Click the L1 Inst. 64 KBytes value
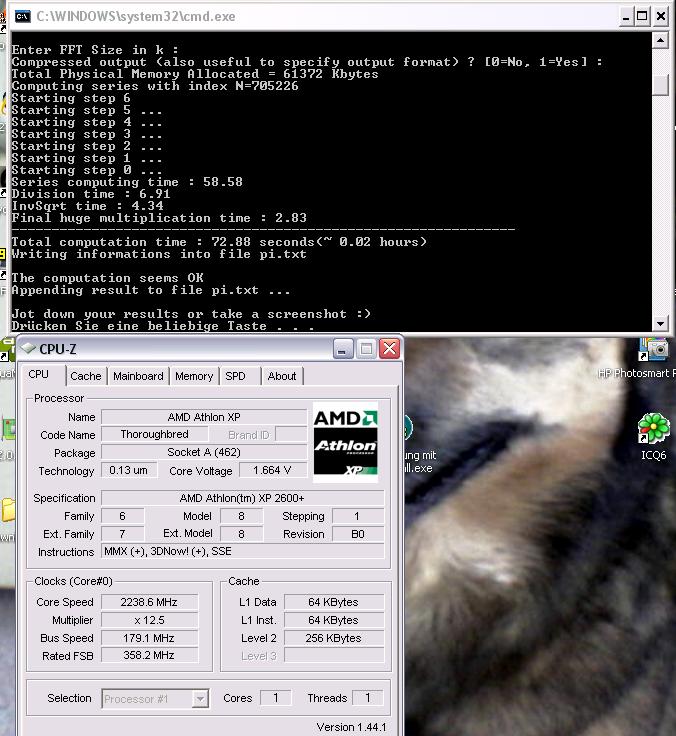This screenshot has height=736, width=676. click(334, 620)
